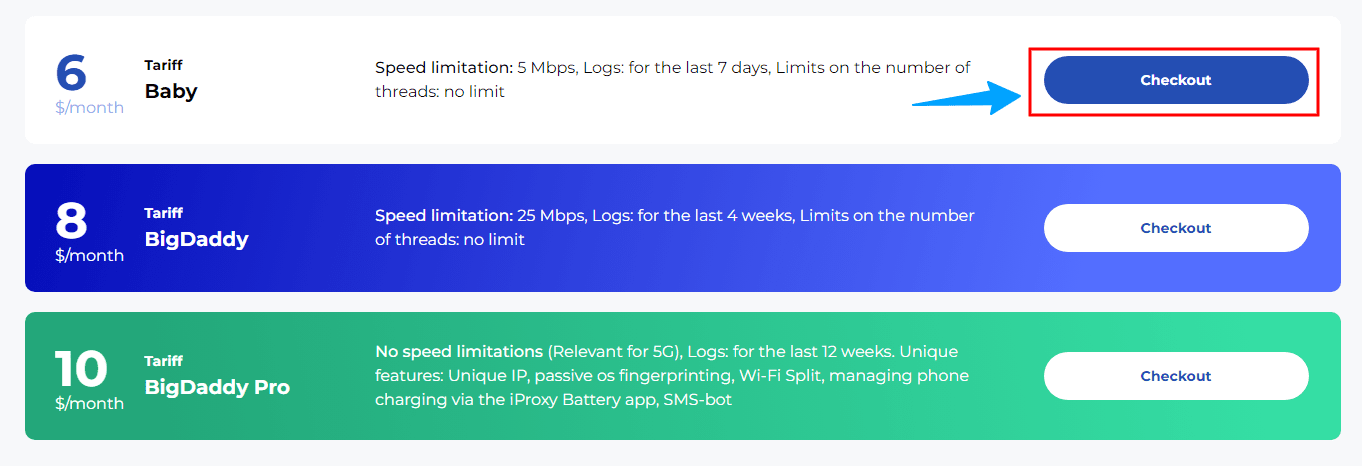Screen dimensions: 1362x466
Task: Click the Tariff label above BigDaddy
Action: [163, 213]
